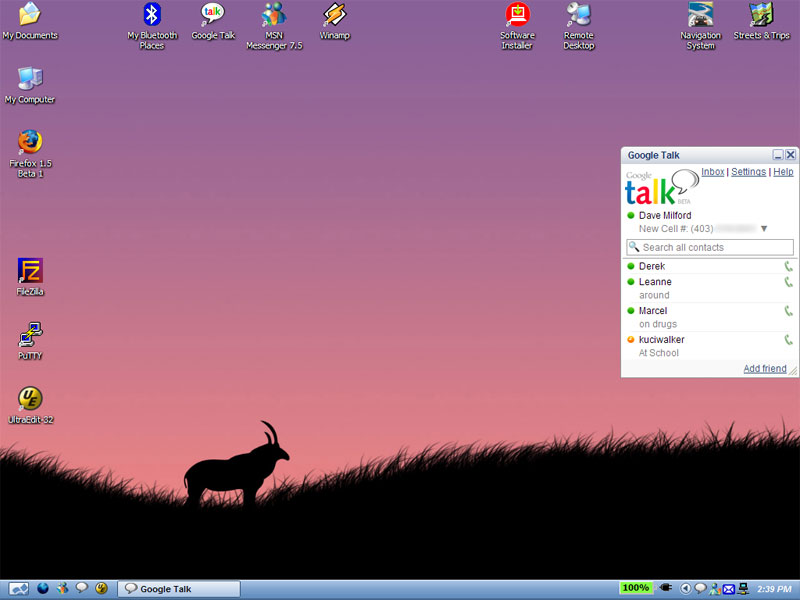Select the Firefox 1.5 Beta 1 icon

point(30,142)
